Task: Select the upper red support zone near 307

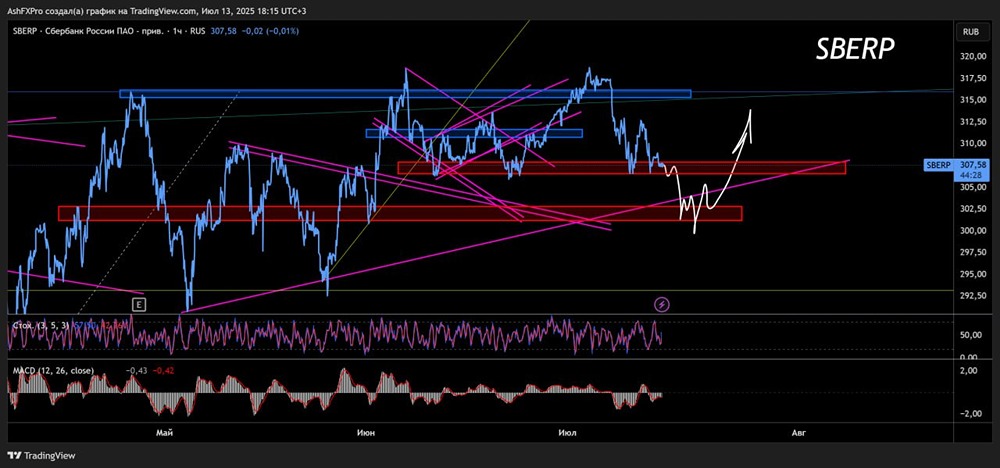Action: coord(622,168)
